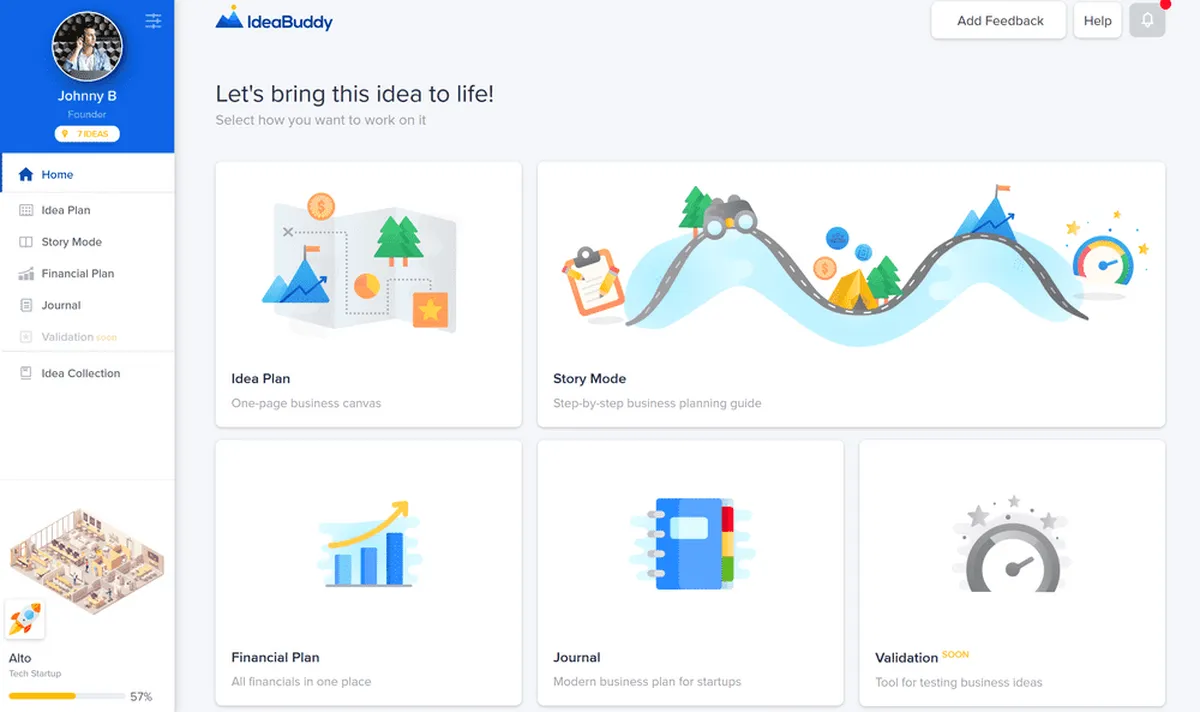
Task: Click the Help button
Action: (x=1097, y=20)
